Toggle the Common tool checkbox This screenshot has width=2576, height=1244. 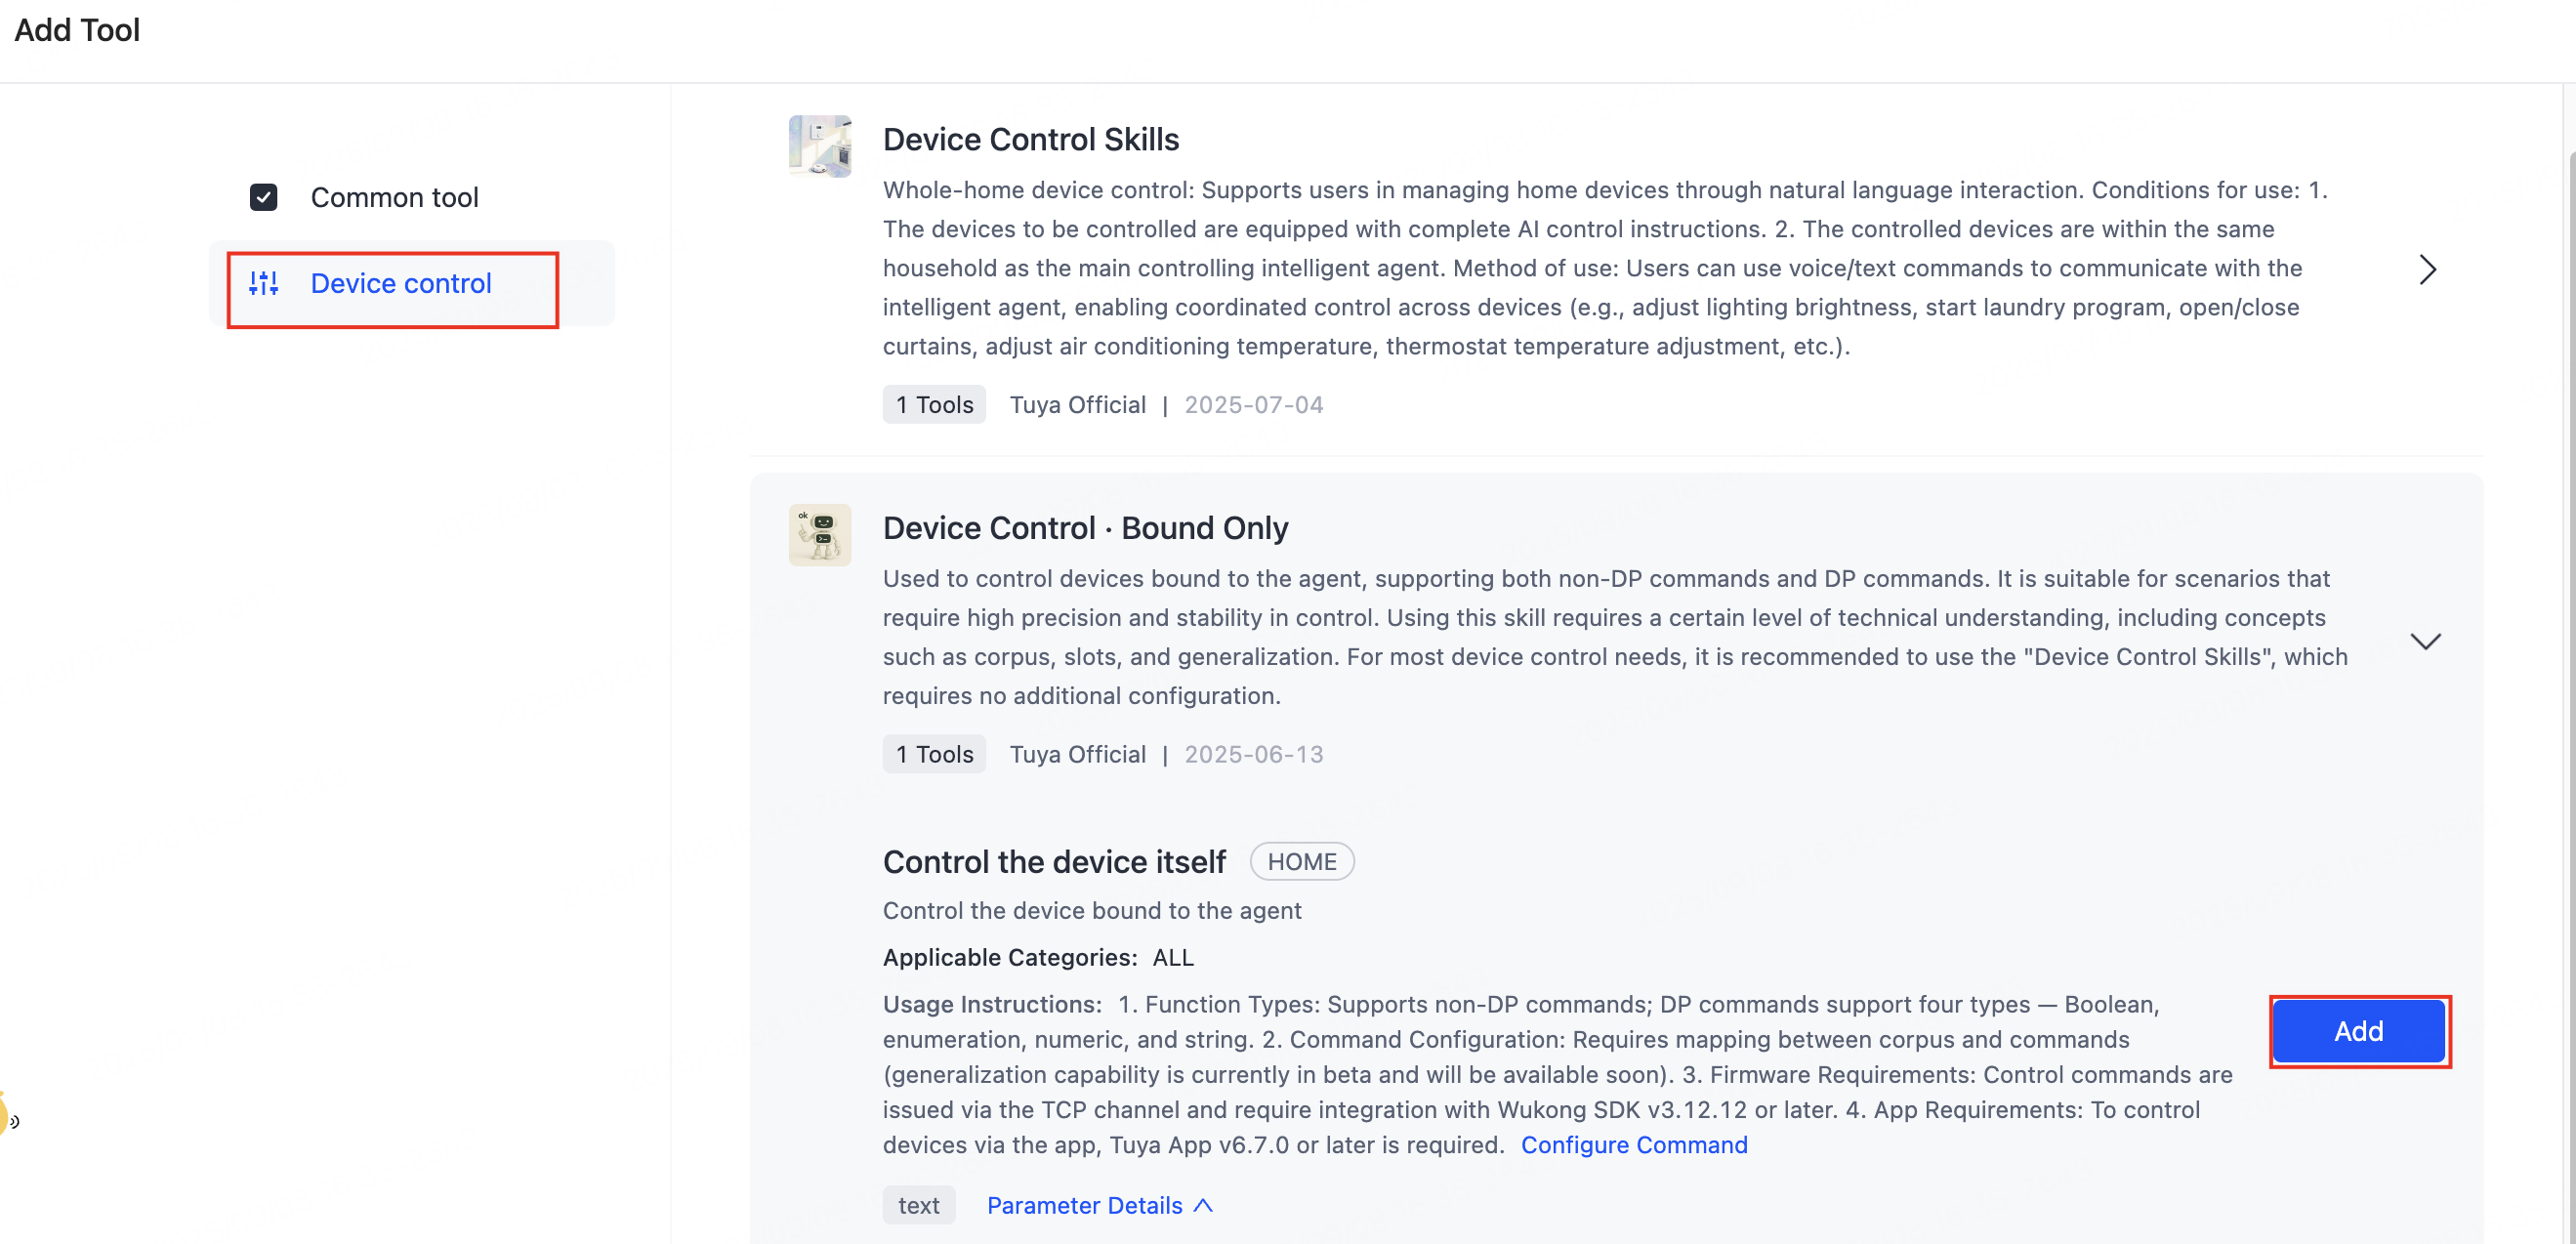pos(264,197)
